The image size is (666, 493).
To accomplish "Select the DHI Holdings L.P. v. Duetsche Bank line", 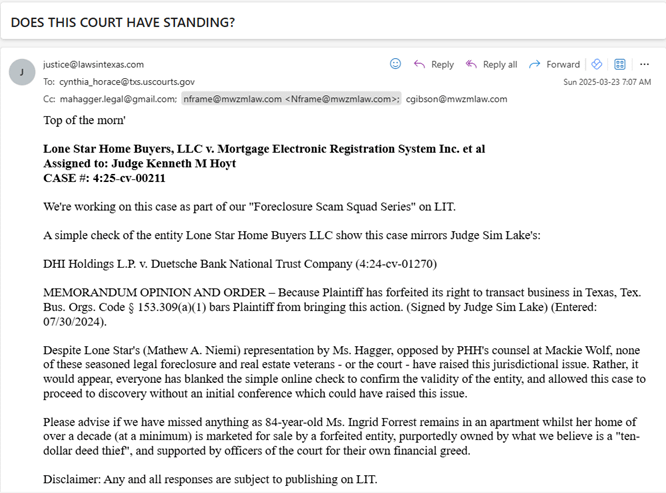I will [x=240, y=264].
